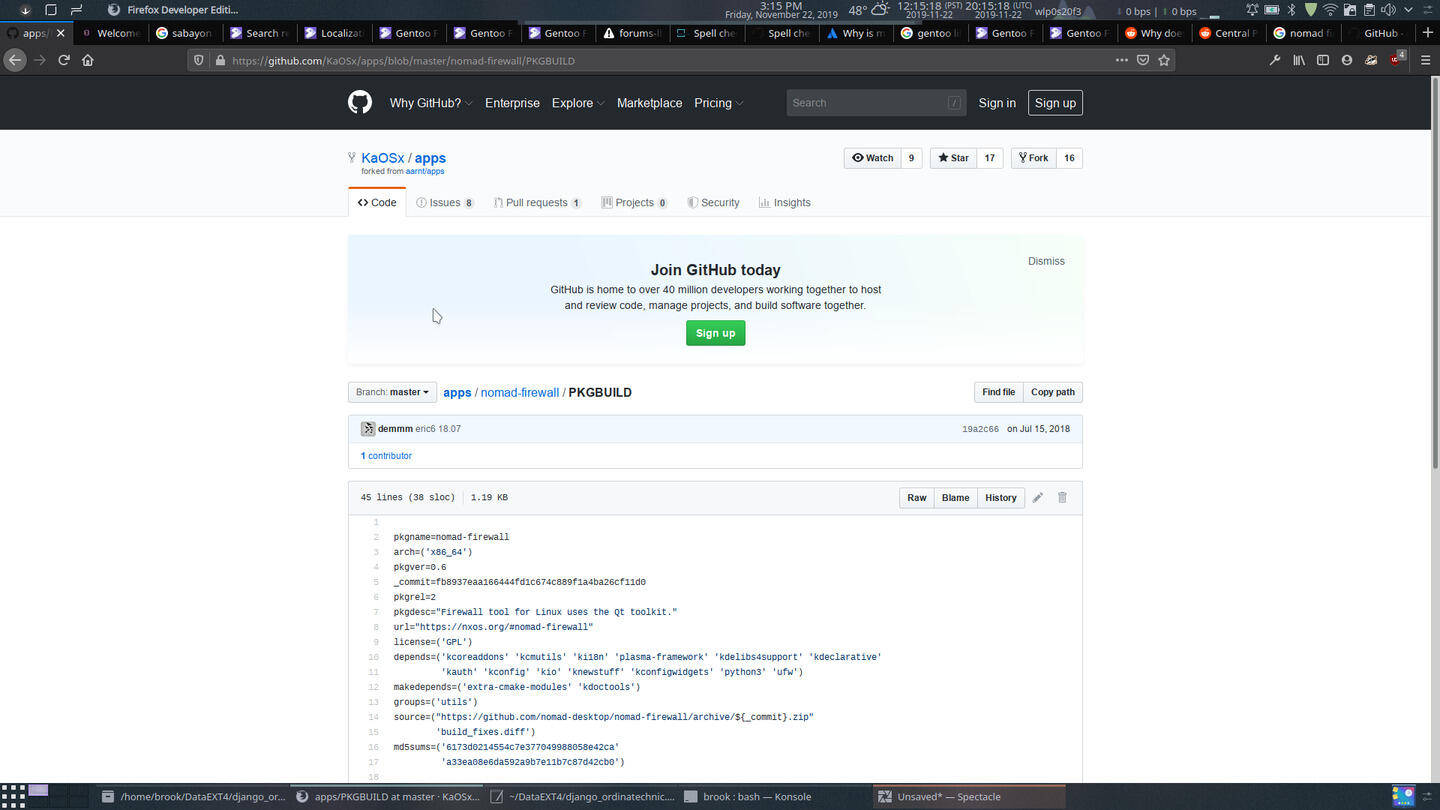Open the nomad-firewall breadcrumb link

(x=520, y=392)
